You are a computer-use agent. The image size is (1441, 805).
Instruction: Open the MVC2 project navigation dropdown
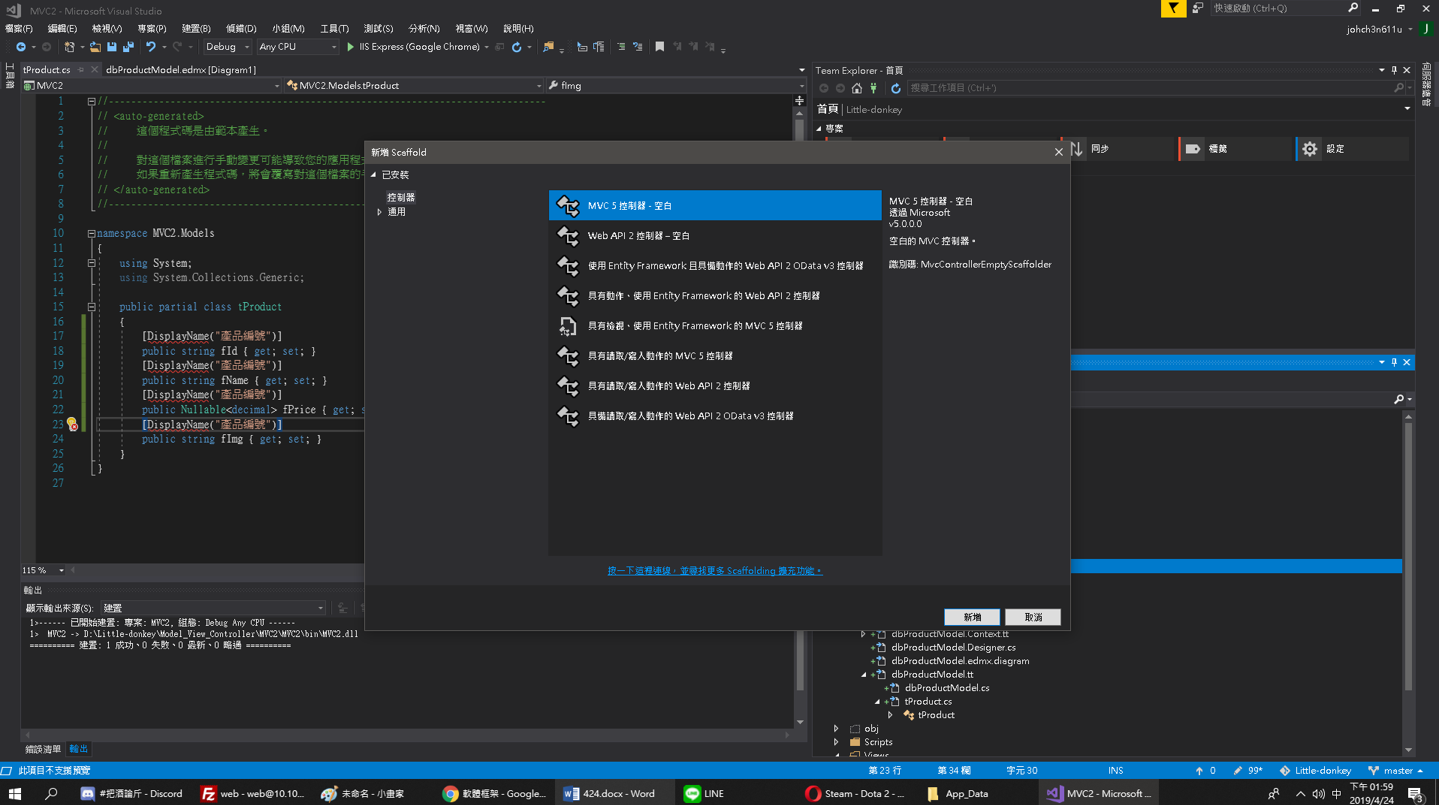[x=152, y=86]
